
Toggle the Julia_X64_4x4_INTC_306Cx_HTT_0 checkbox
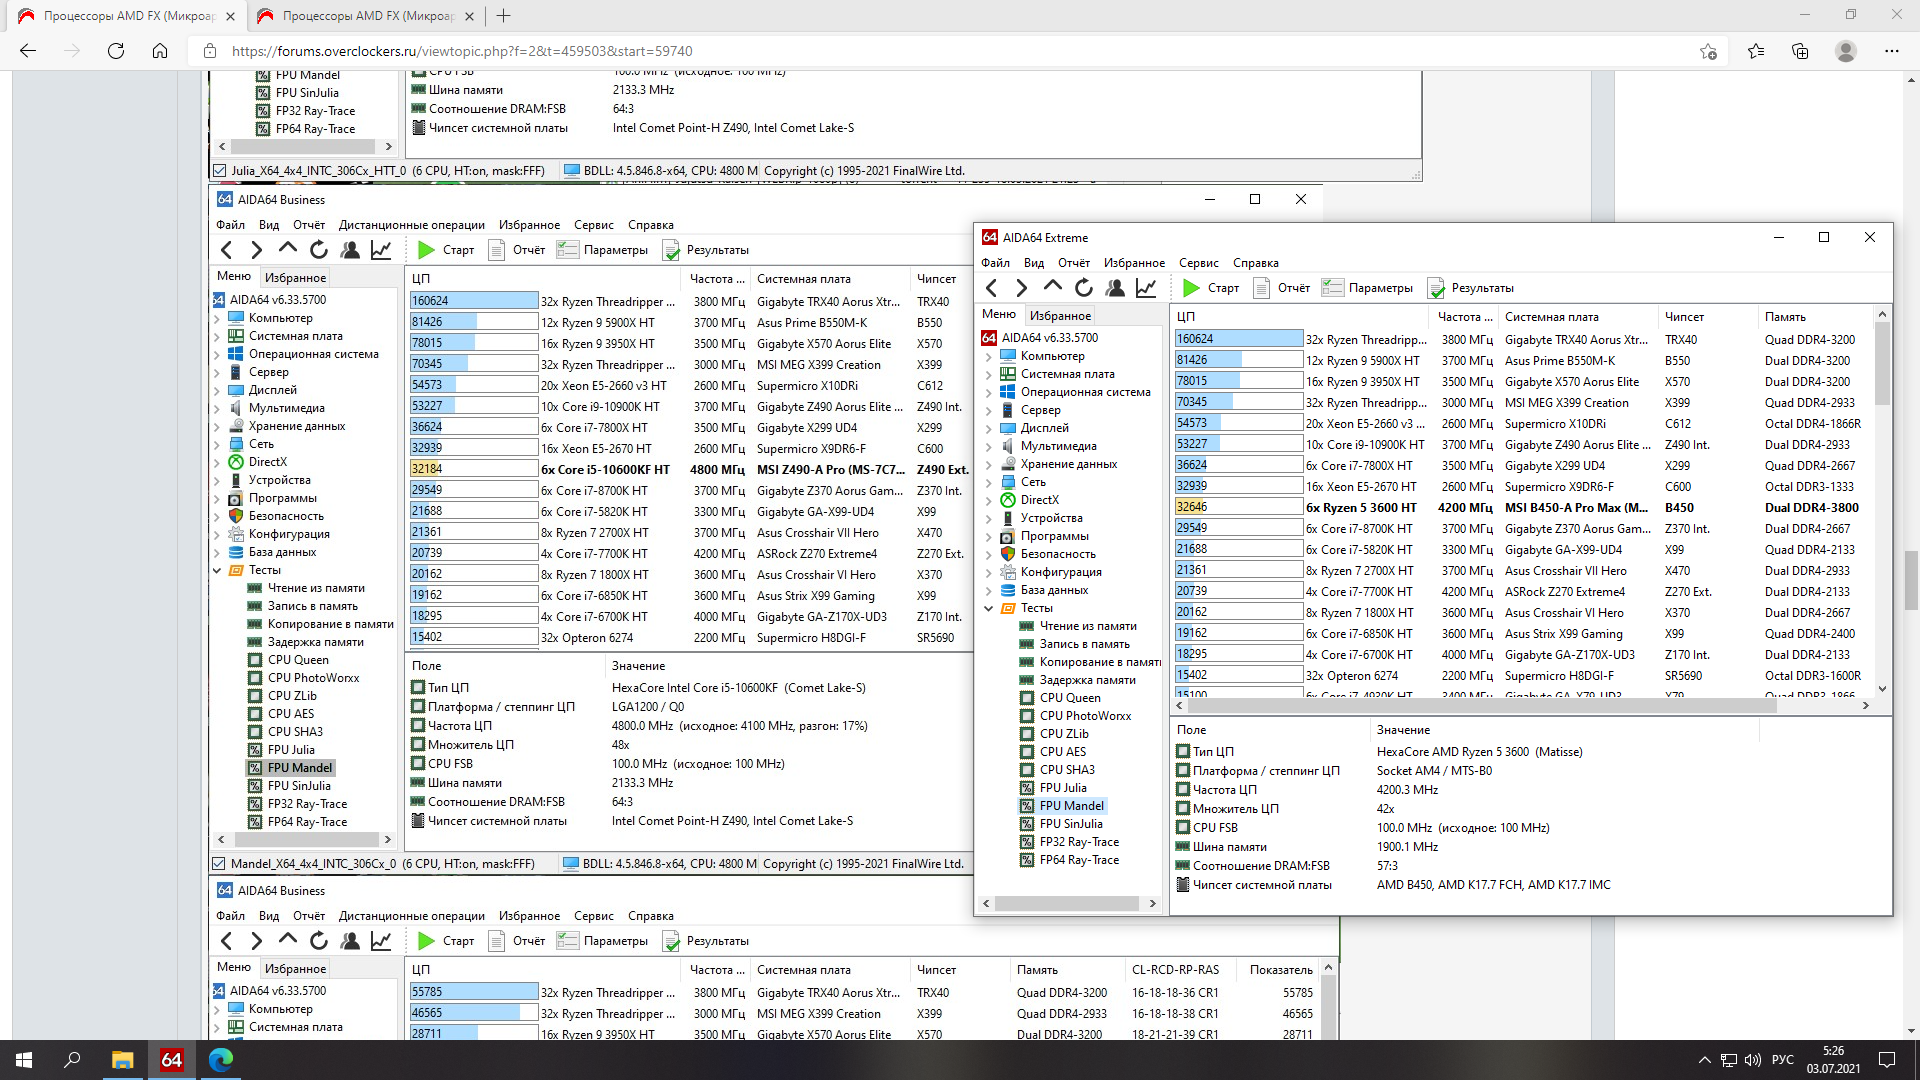pos(219,171)
